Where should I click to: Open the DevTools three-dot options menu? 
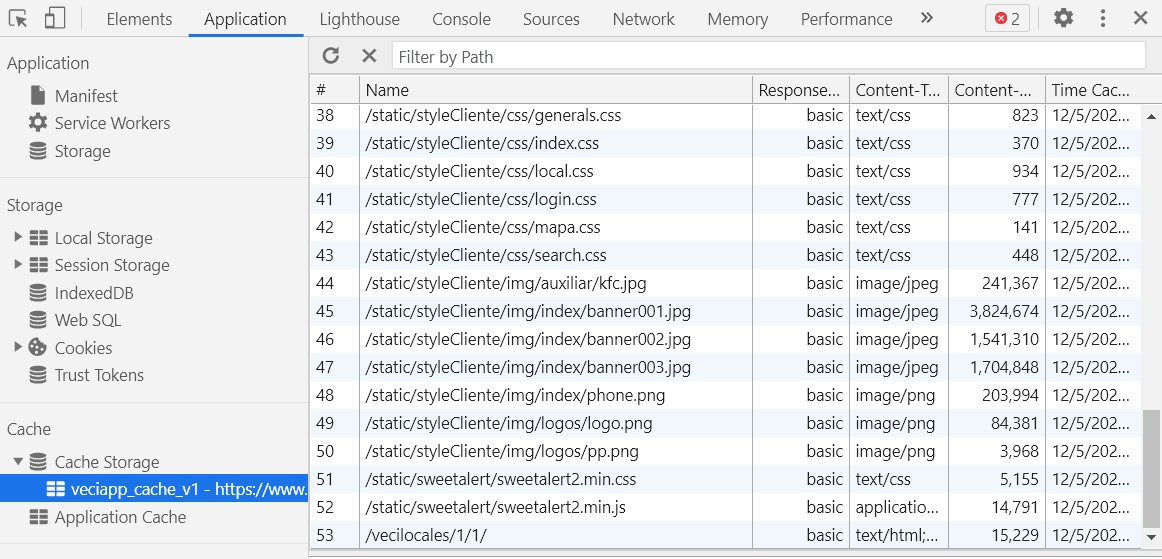click(x=1103, y=18)
